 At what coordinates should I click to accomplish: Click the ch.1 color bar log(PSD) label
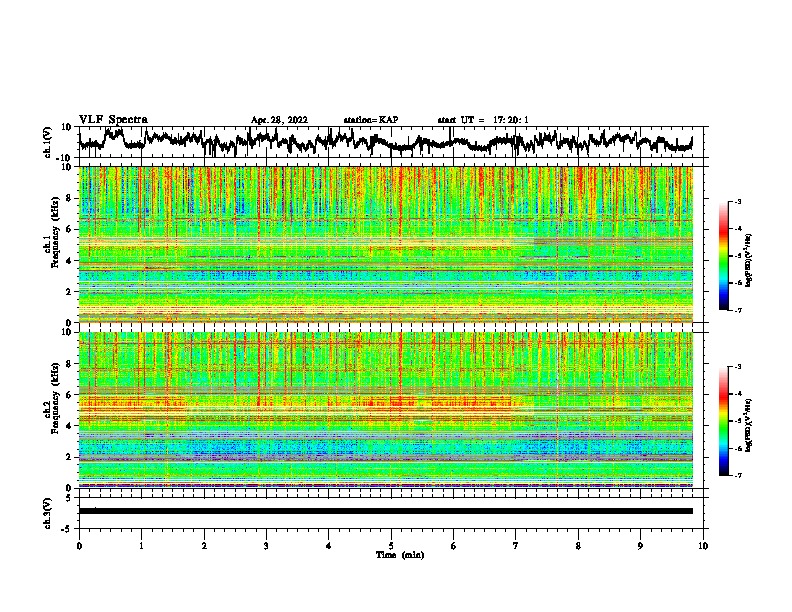click(x=749, y=260)
